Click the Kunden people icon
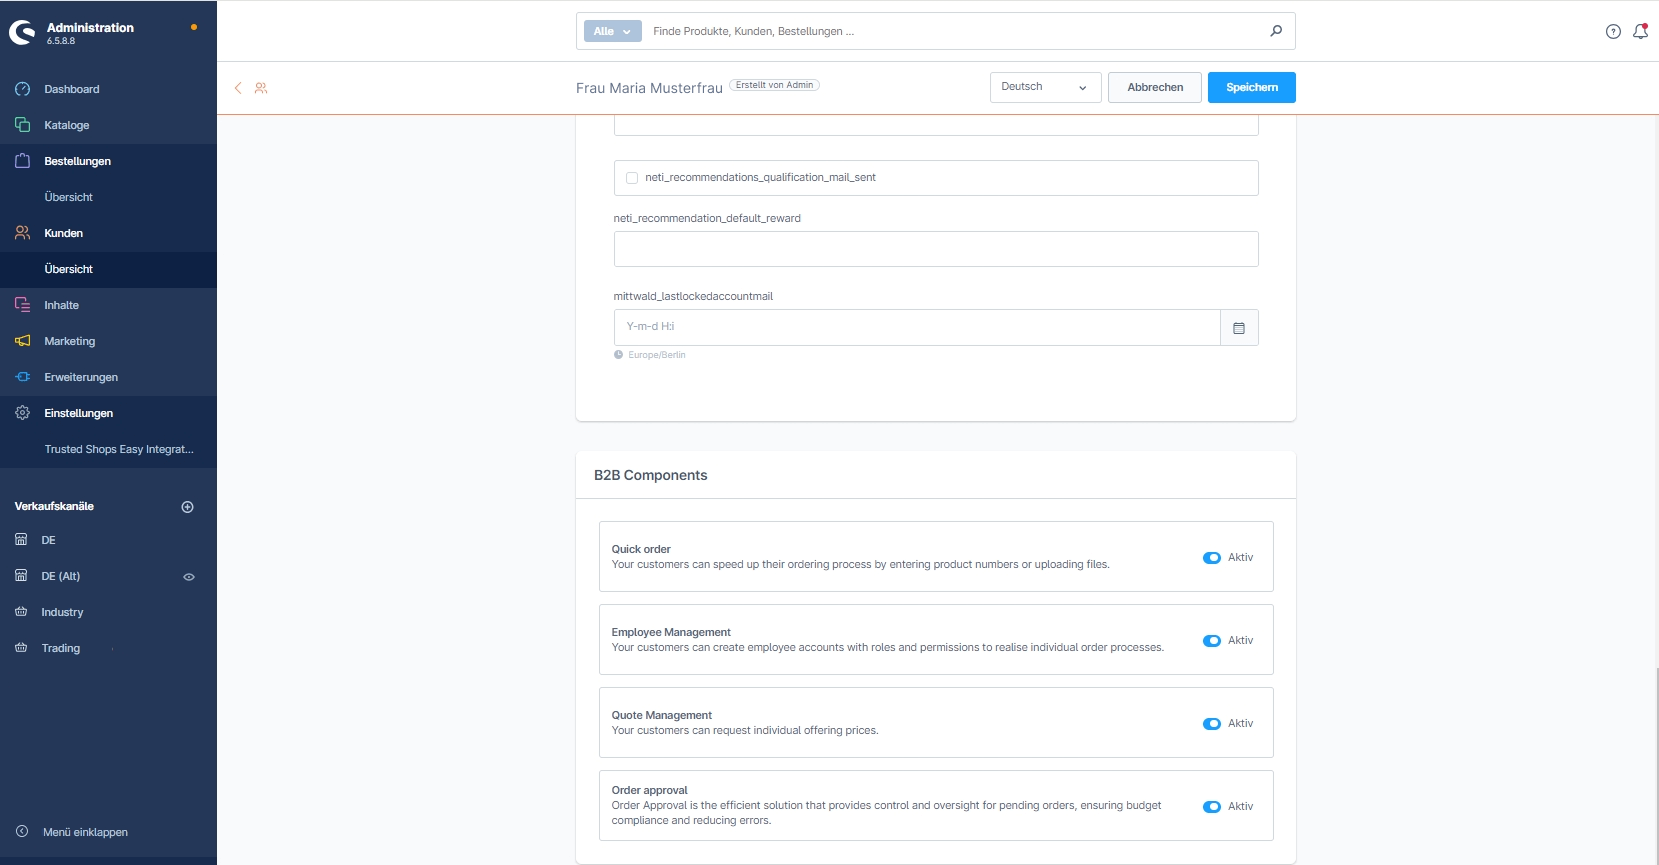The height and width of the screenshot is (865, 1659). [x=22, y=233]
